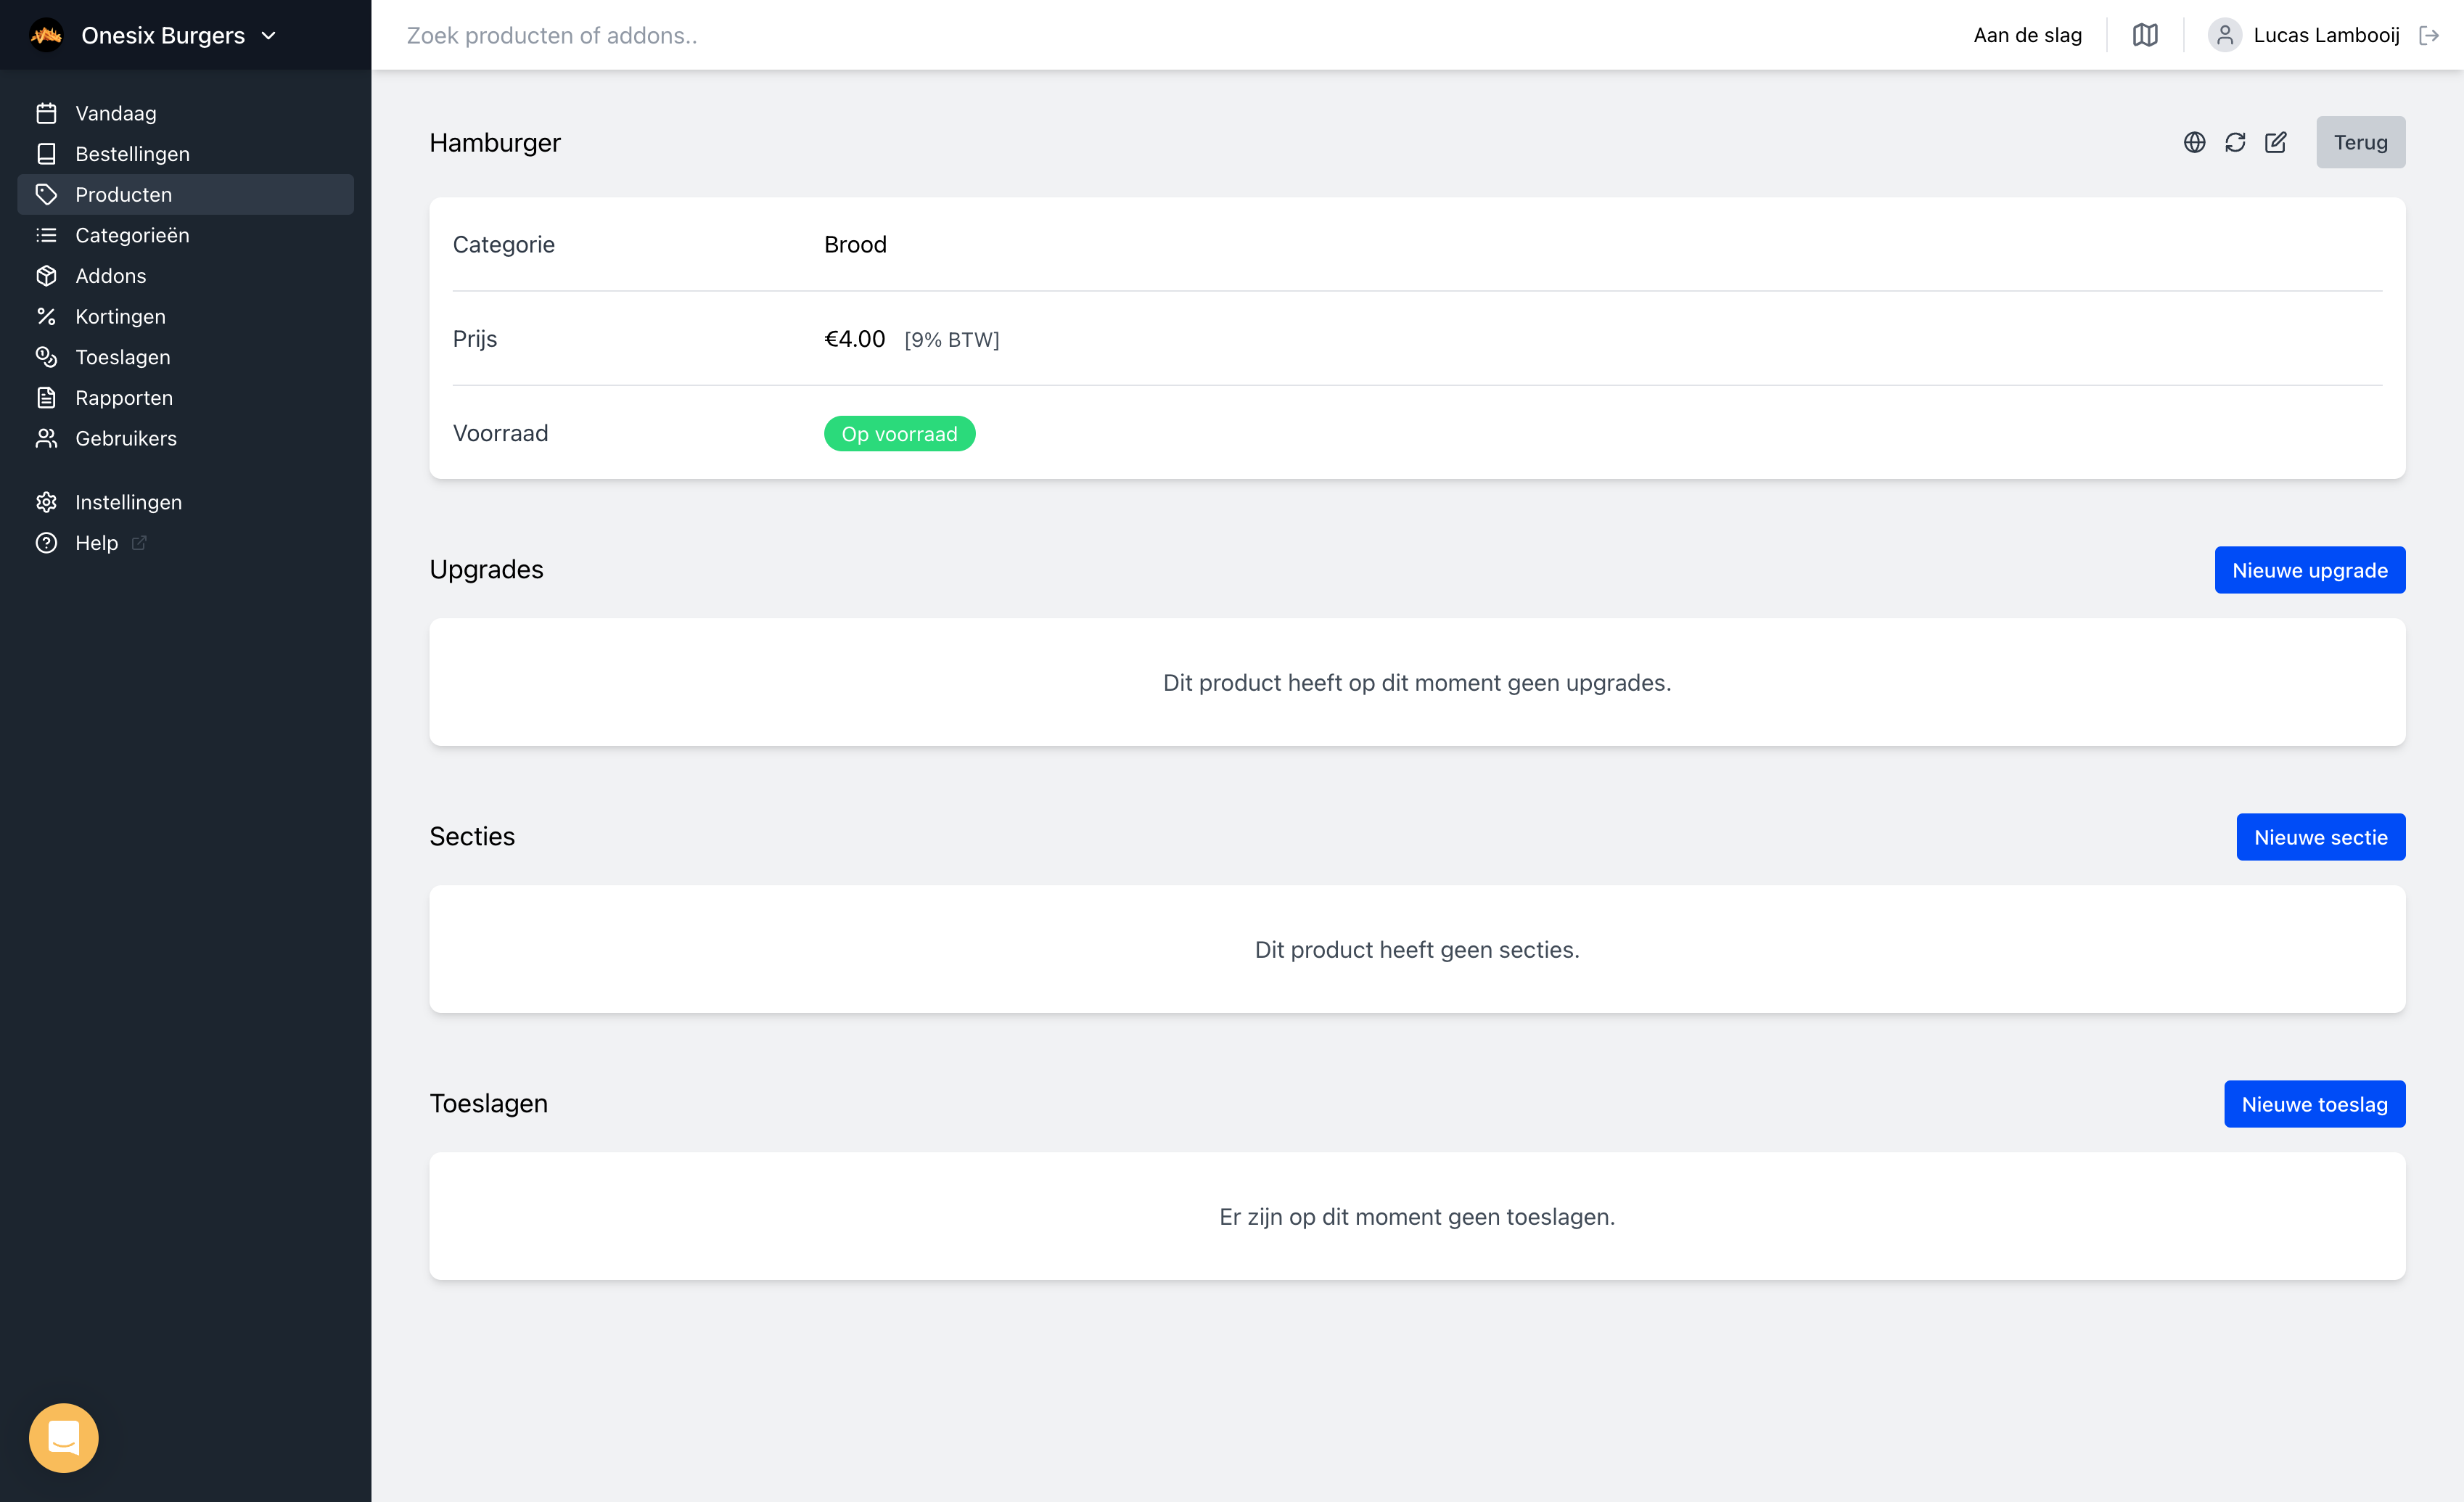Click the Brood category value
Viewport: 2464px width, 1502px height.
855,245
